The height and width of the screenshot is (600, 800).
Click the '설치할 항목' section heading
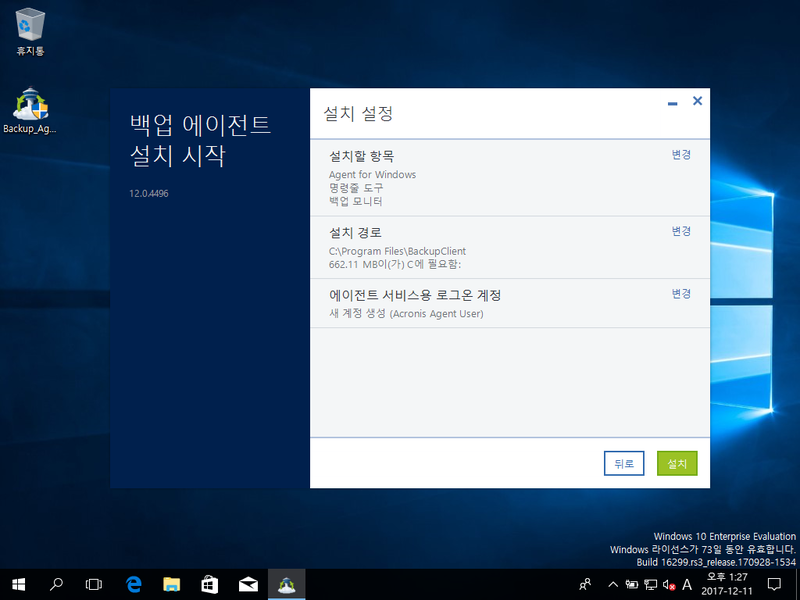pyautogui.click(x=362, y=156)
